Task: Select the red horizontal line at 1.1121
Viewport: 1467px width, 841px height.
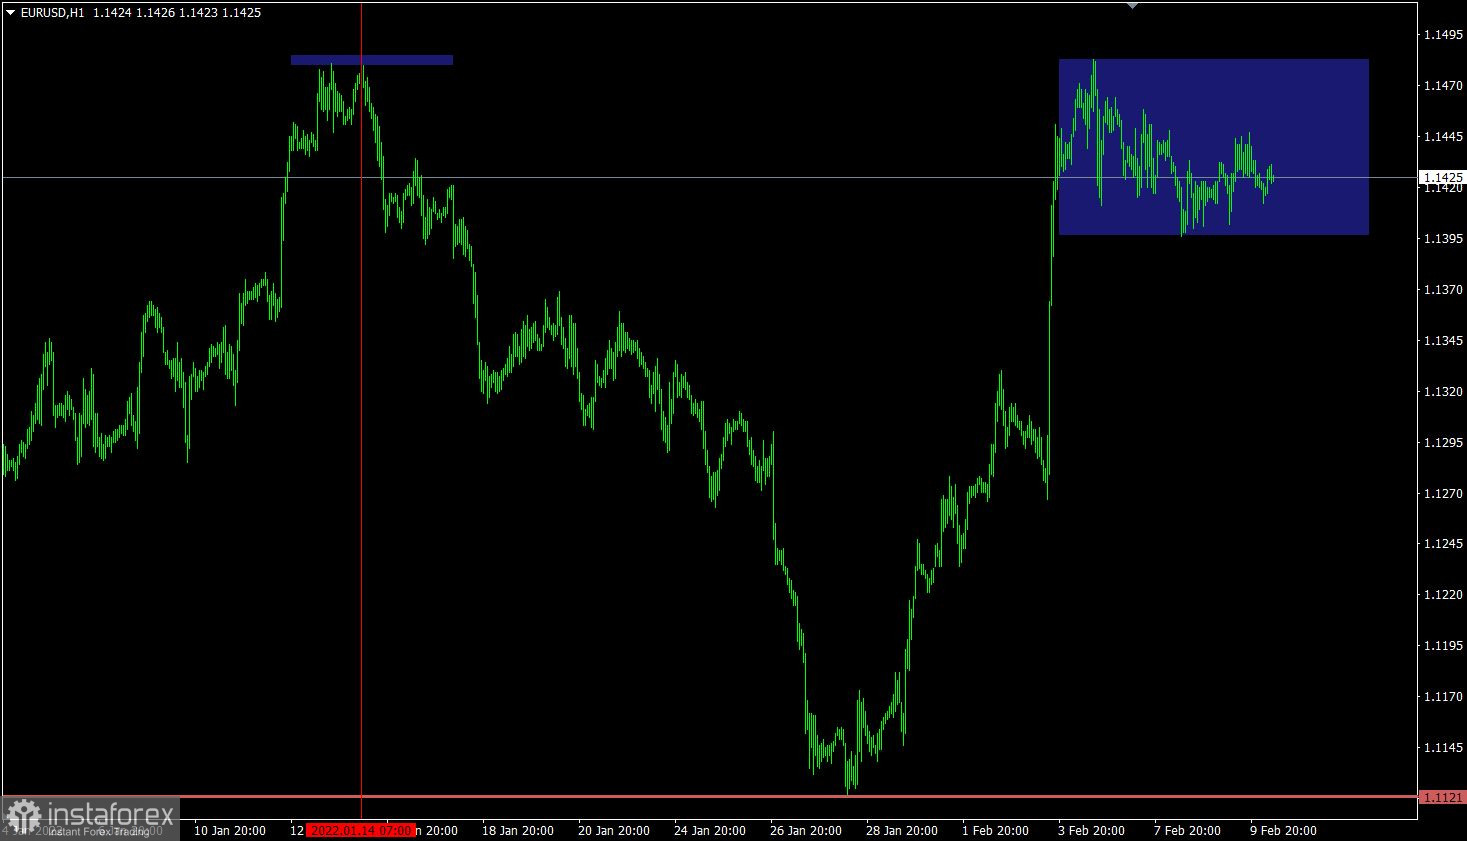Action: click(x=709, y=797)
